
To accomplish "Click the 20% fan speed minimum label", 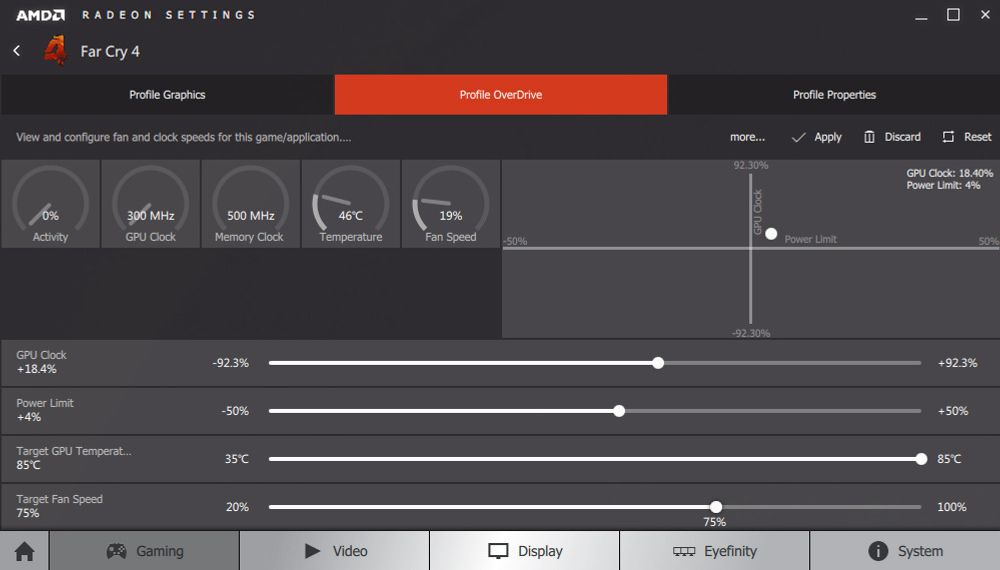I will (x=237, y=507).
